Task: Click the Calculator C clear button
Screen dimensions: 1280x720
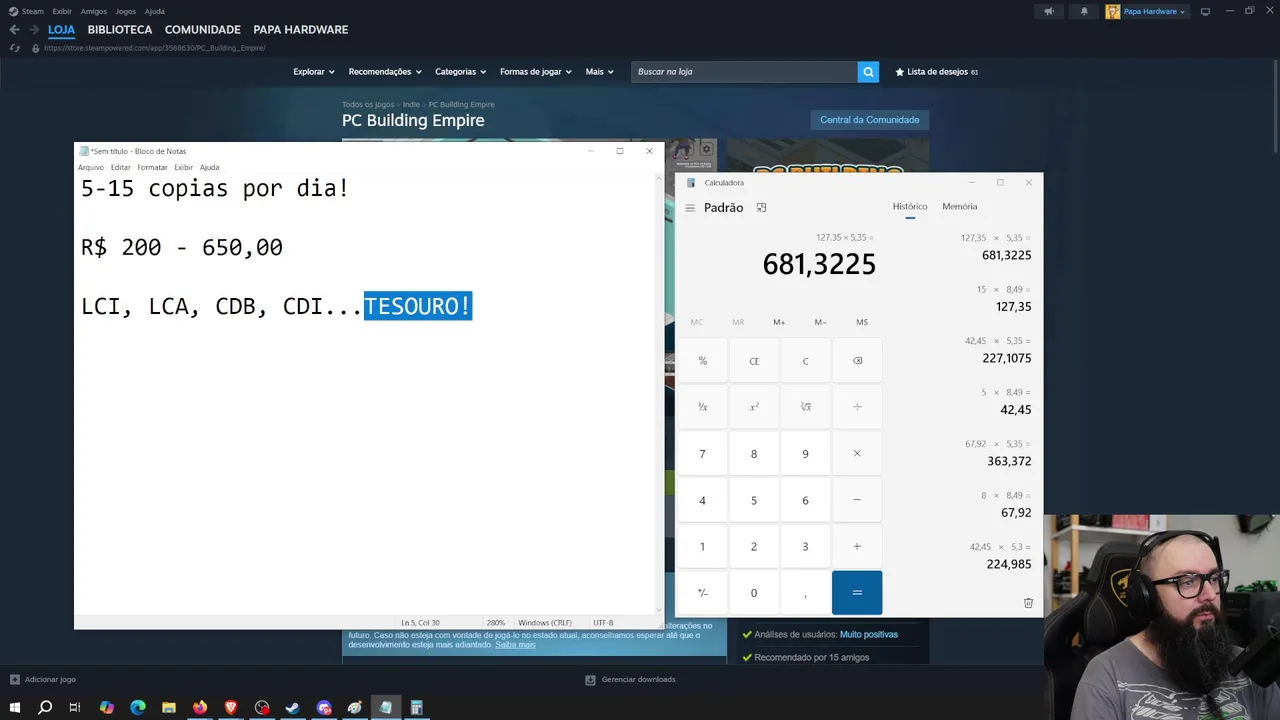Action: (x=805, y=361)
